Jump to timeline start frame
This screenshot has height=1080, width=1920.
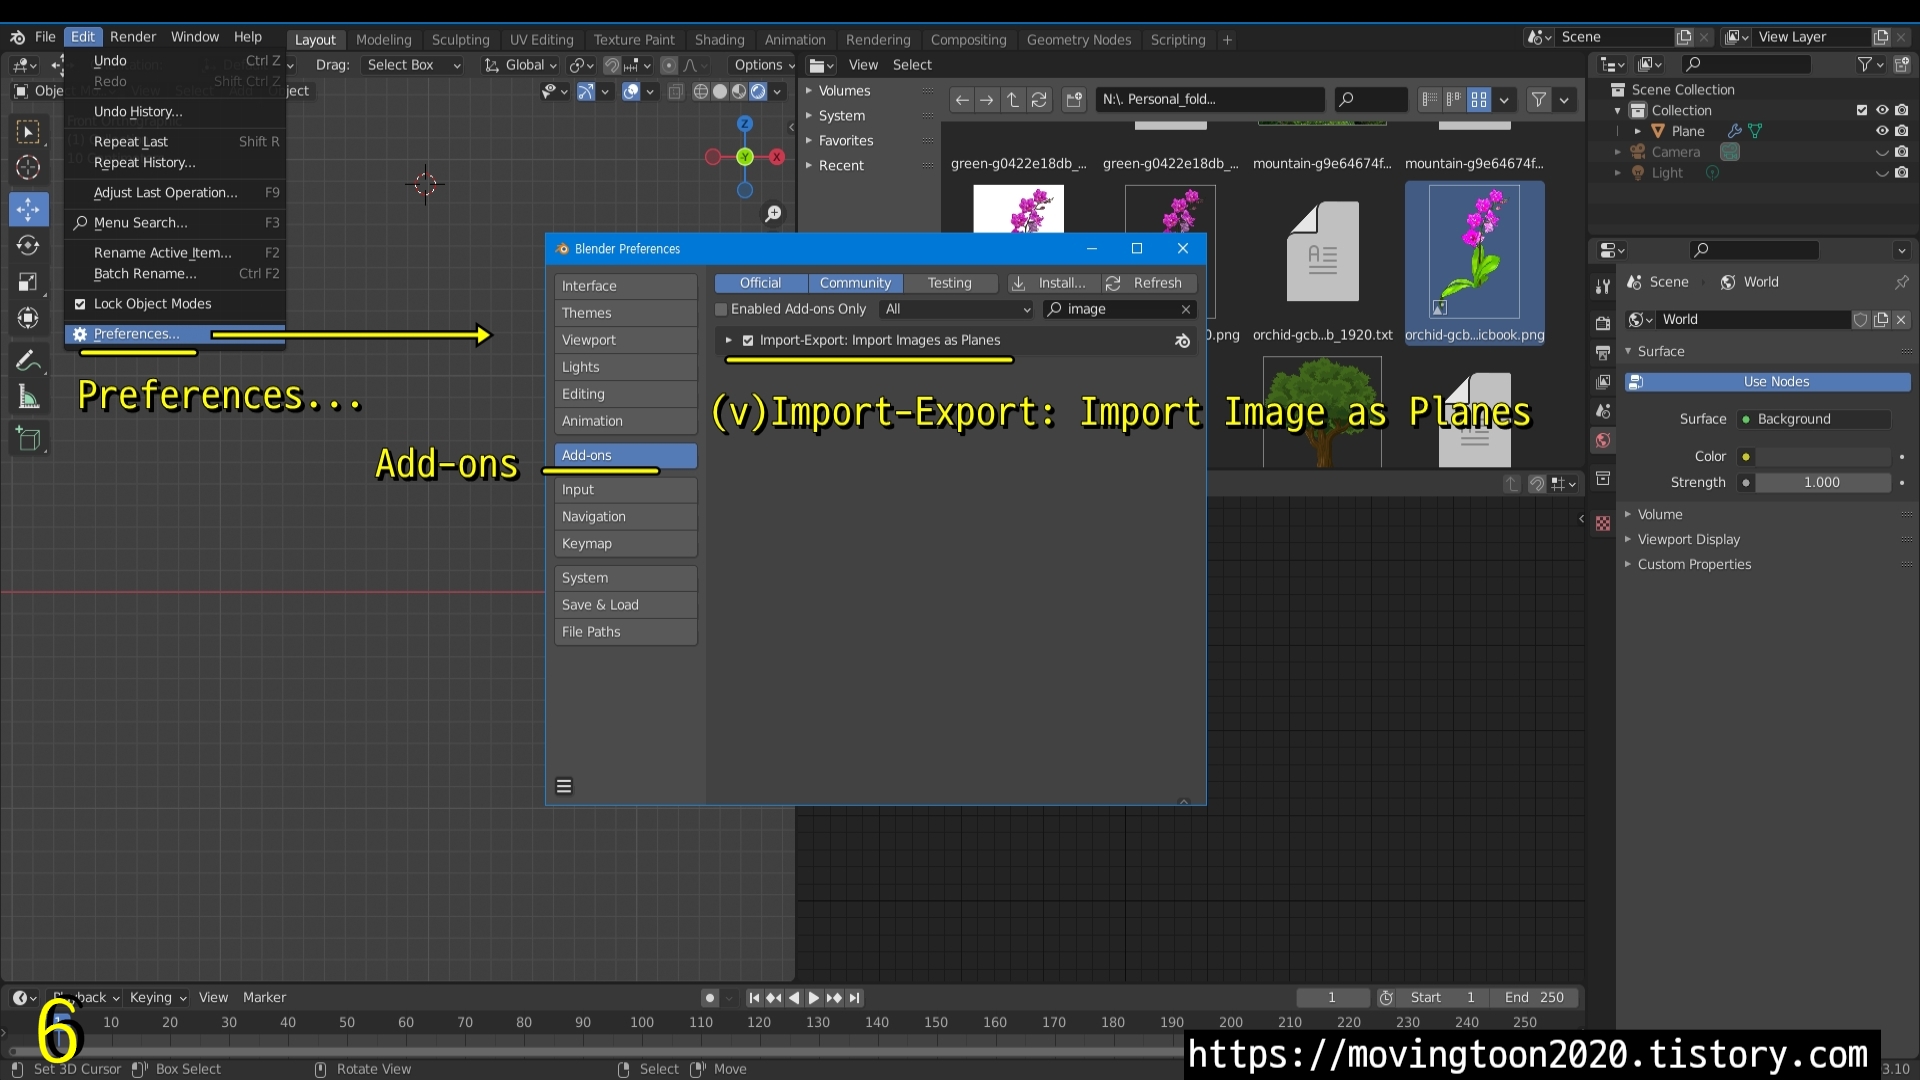(x=754, y=998)
